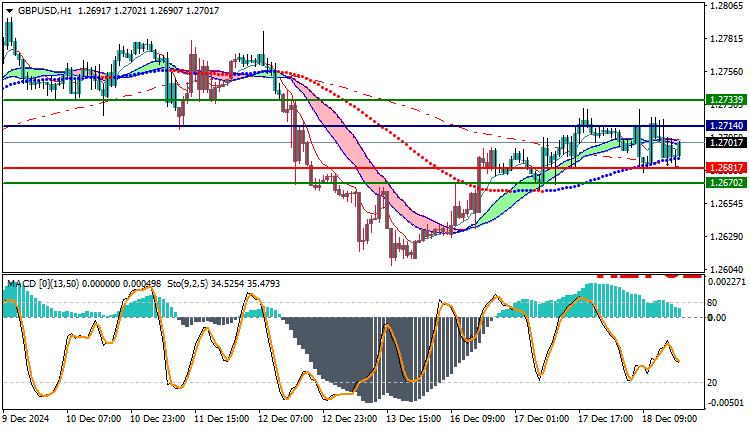Click the 18 Dec 09:00 time label
Screen dimensions: 750x430
tap(670, 419)
